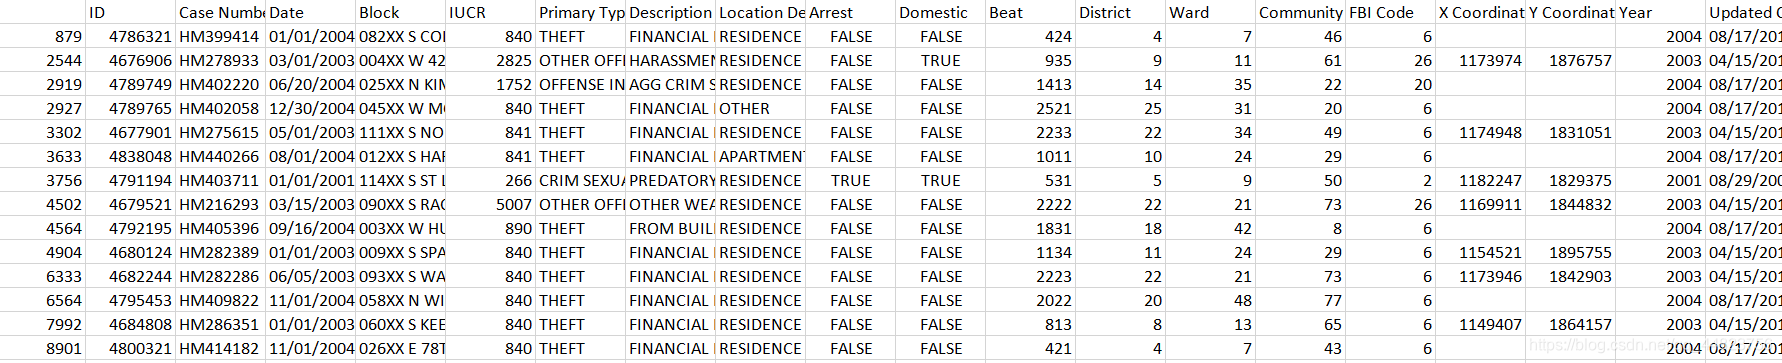Select the Year column header

(1661, 12)
